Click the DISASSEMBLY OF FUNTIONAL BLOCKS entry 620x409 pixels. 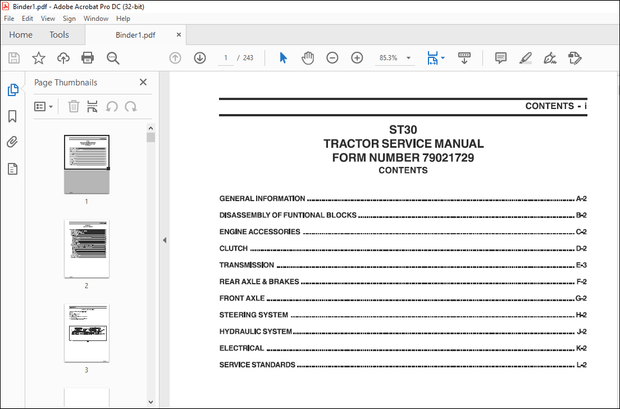point(403,215)
